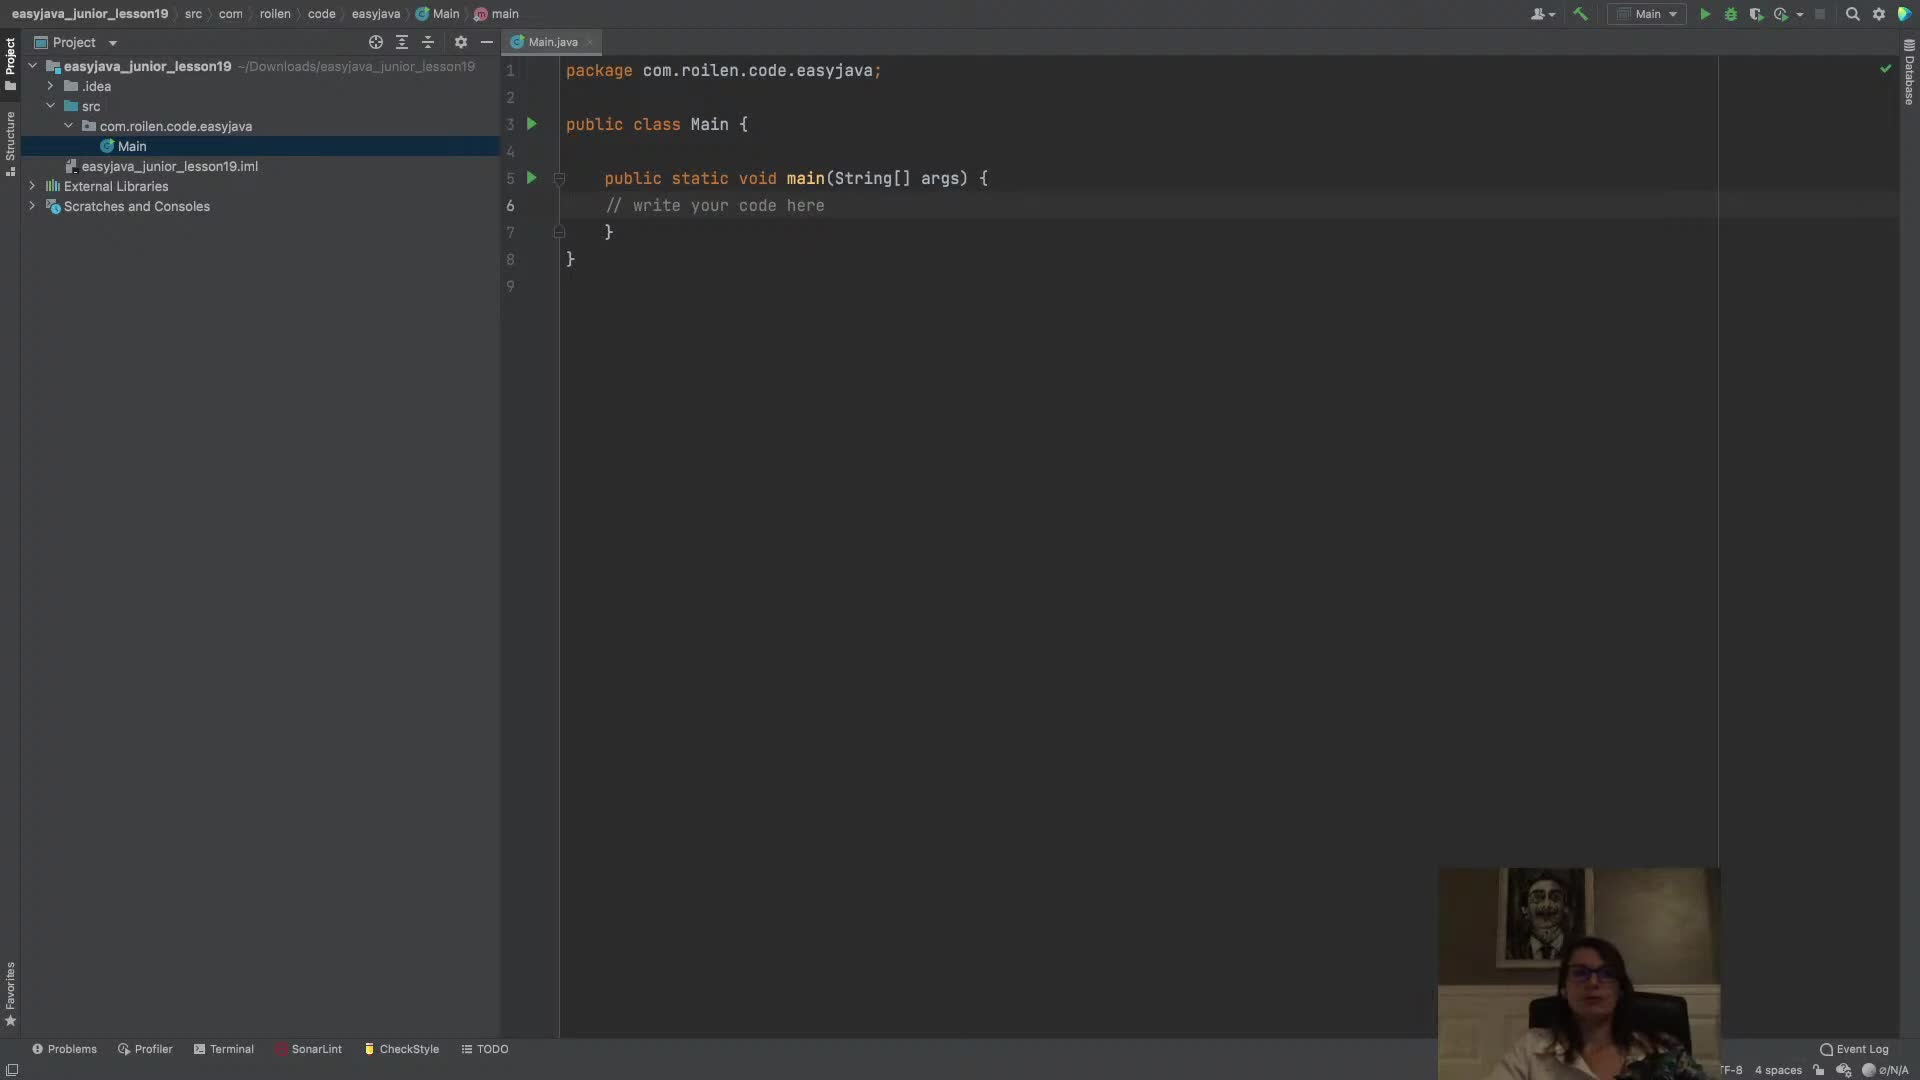This screenshot has height=1080, width=1920.
Task: Collapse all in Project panel
Action: pyautogui.click(x=428, y=42)
